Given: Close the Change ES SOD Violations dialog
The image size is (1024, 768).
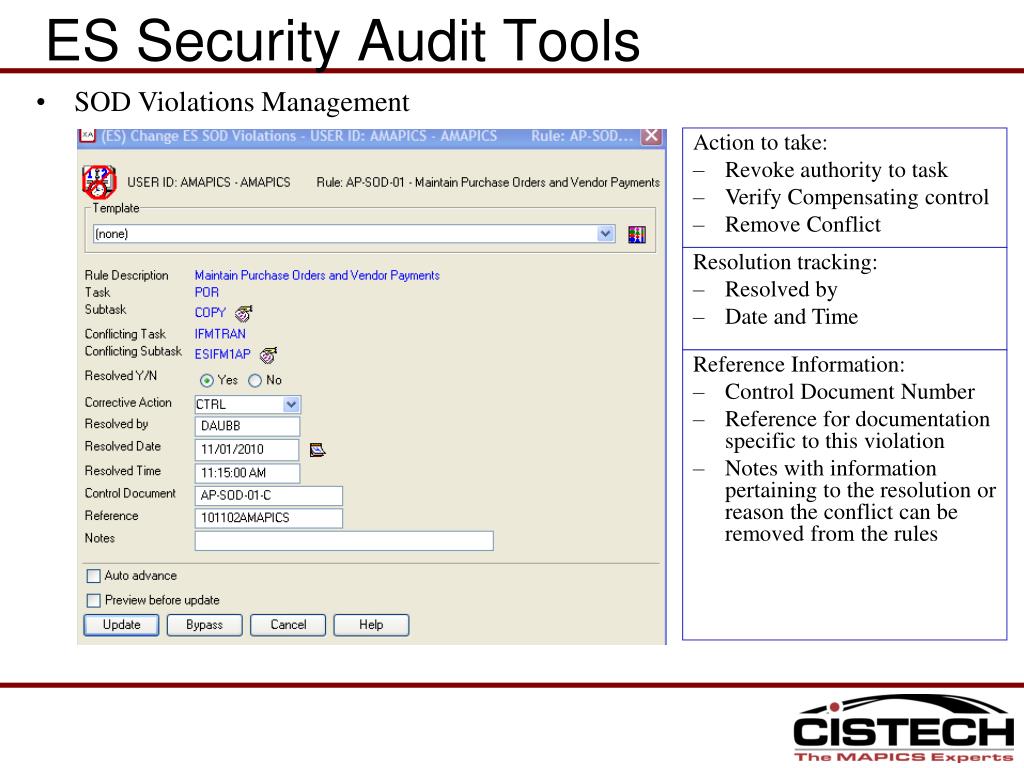Looking at the screenshot, I should coord(651,136).
